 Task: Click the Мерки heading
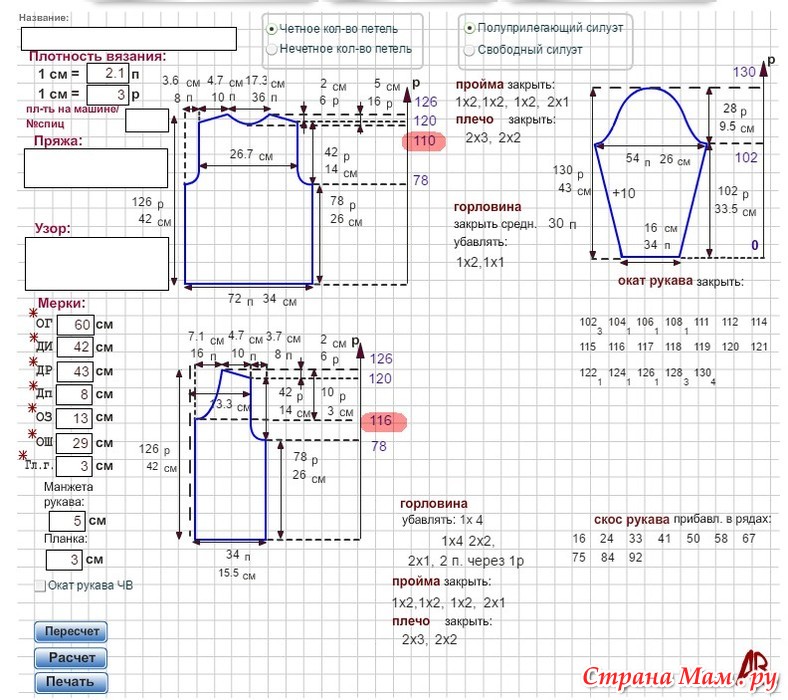pos(62,304)
